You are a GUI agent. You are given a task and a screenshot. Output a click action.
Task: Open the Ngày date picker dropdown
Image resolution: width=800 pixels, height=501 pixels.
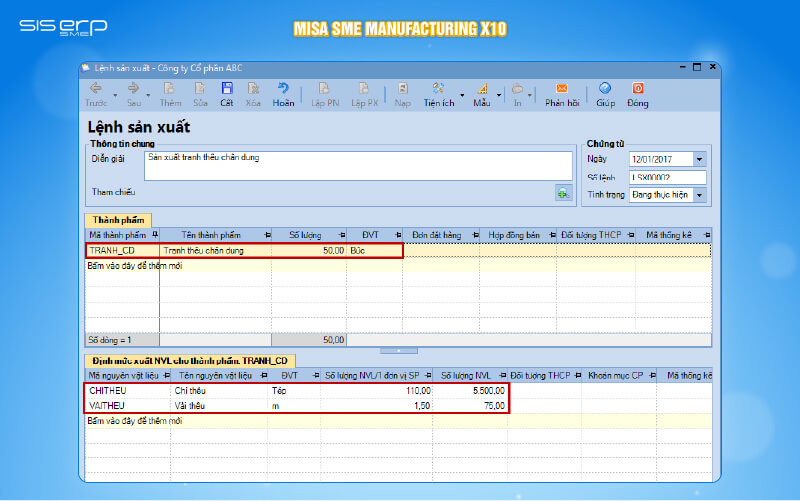pyautogui.click(x=699, y=160)
